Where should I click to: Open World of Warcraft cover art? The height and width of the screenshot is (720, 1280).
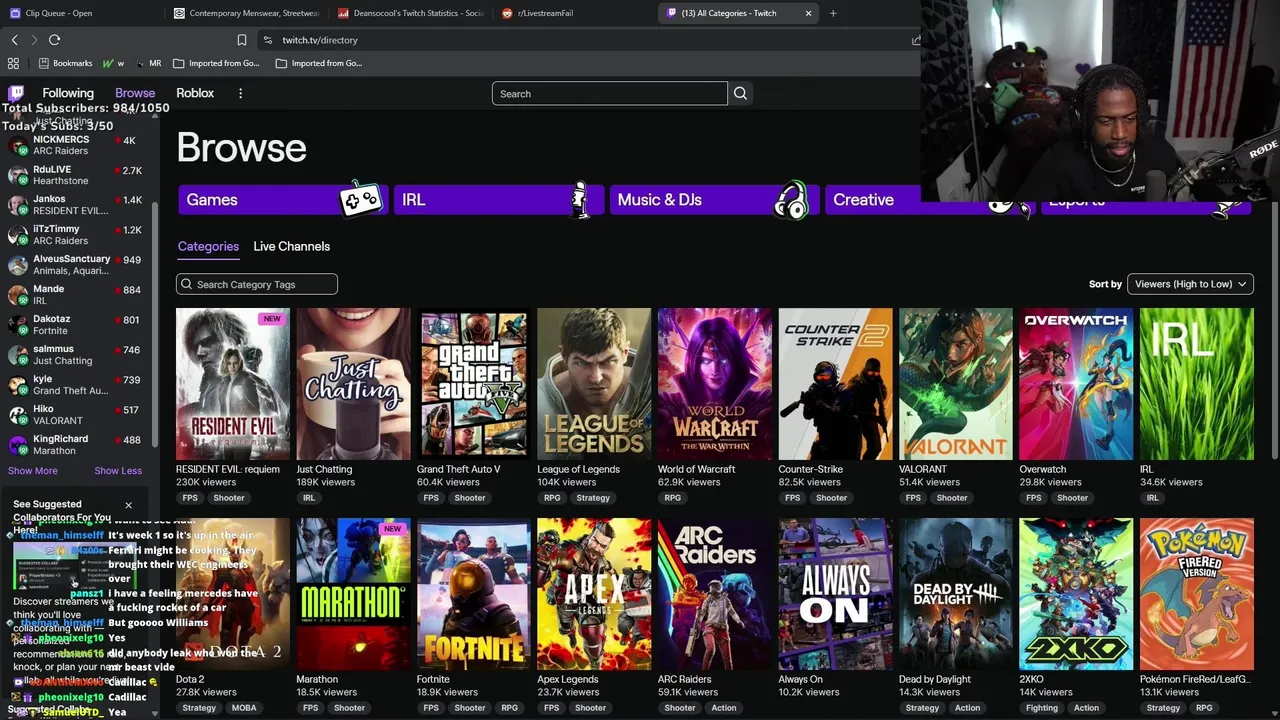click(x=715, y=384)
